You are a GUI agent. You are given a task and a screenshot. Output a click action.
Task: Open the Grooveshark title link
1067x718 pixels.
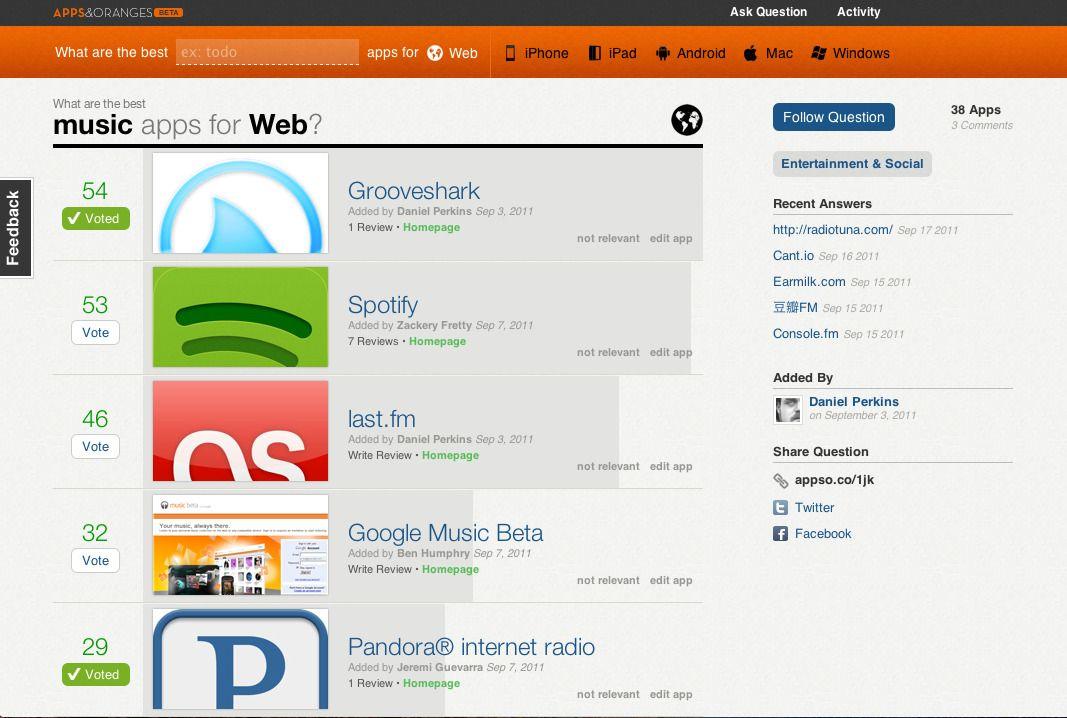click(414, 191)
